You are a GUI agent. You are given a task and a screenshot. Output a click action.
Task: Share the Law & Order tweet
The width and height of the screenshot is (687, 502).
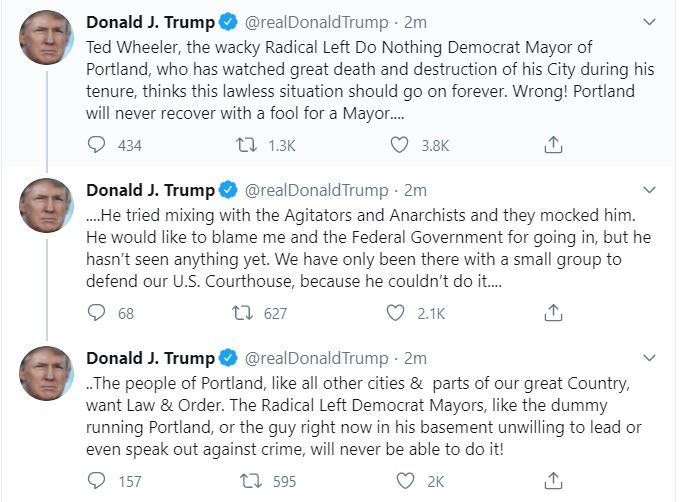tap(552, 481)
